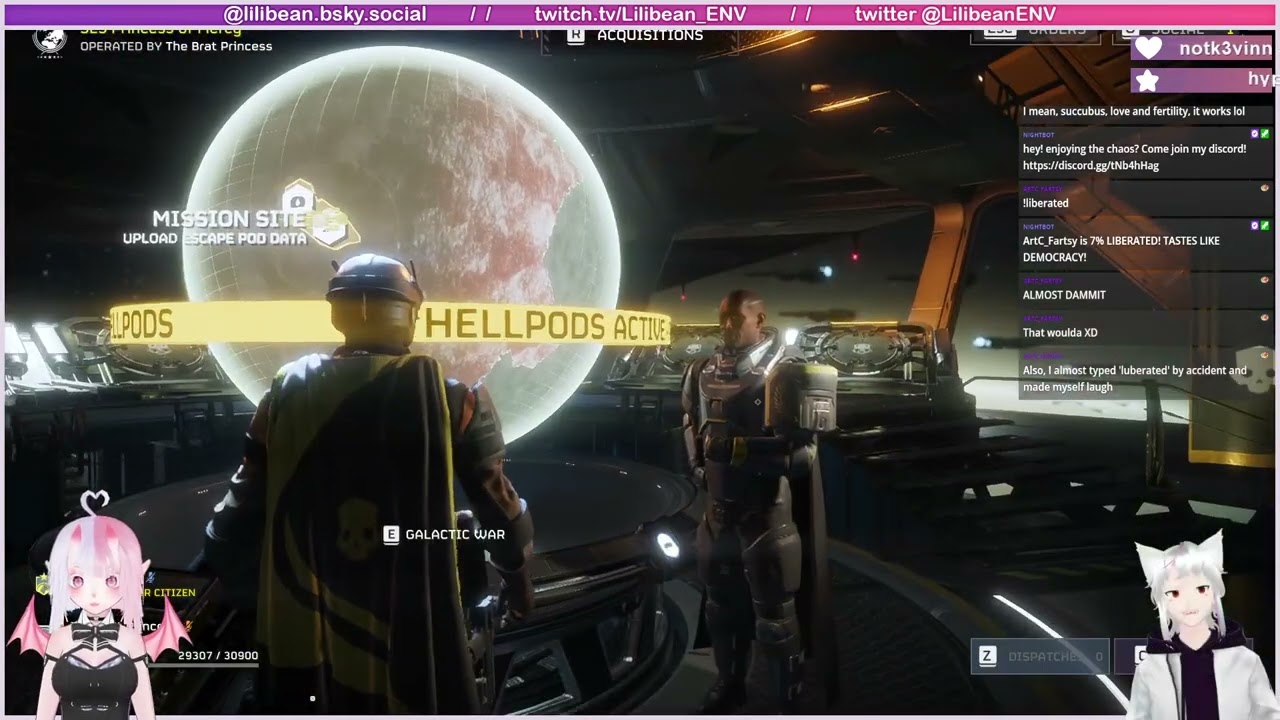Click the 'TASTES LIKE DEMOCRACY!' Nightbot message
This screenshot has width=1280, height=720.
point(1121,249)
